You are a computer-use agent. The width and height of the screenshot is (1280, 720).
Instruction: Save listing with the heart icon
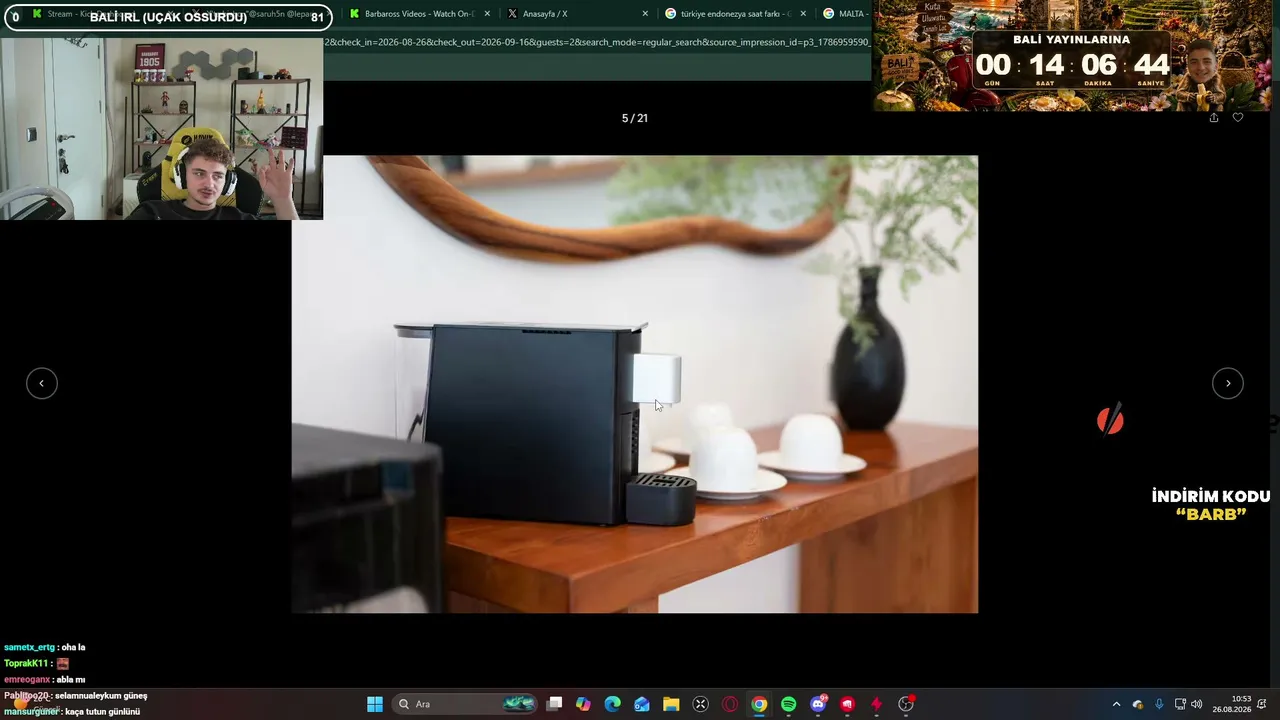tap(1238, 118)
